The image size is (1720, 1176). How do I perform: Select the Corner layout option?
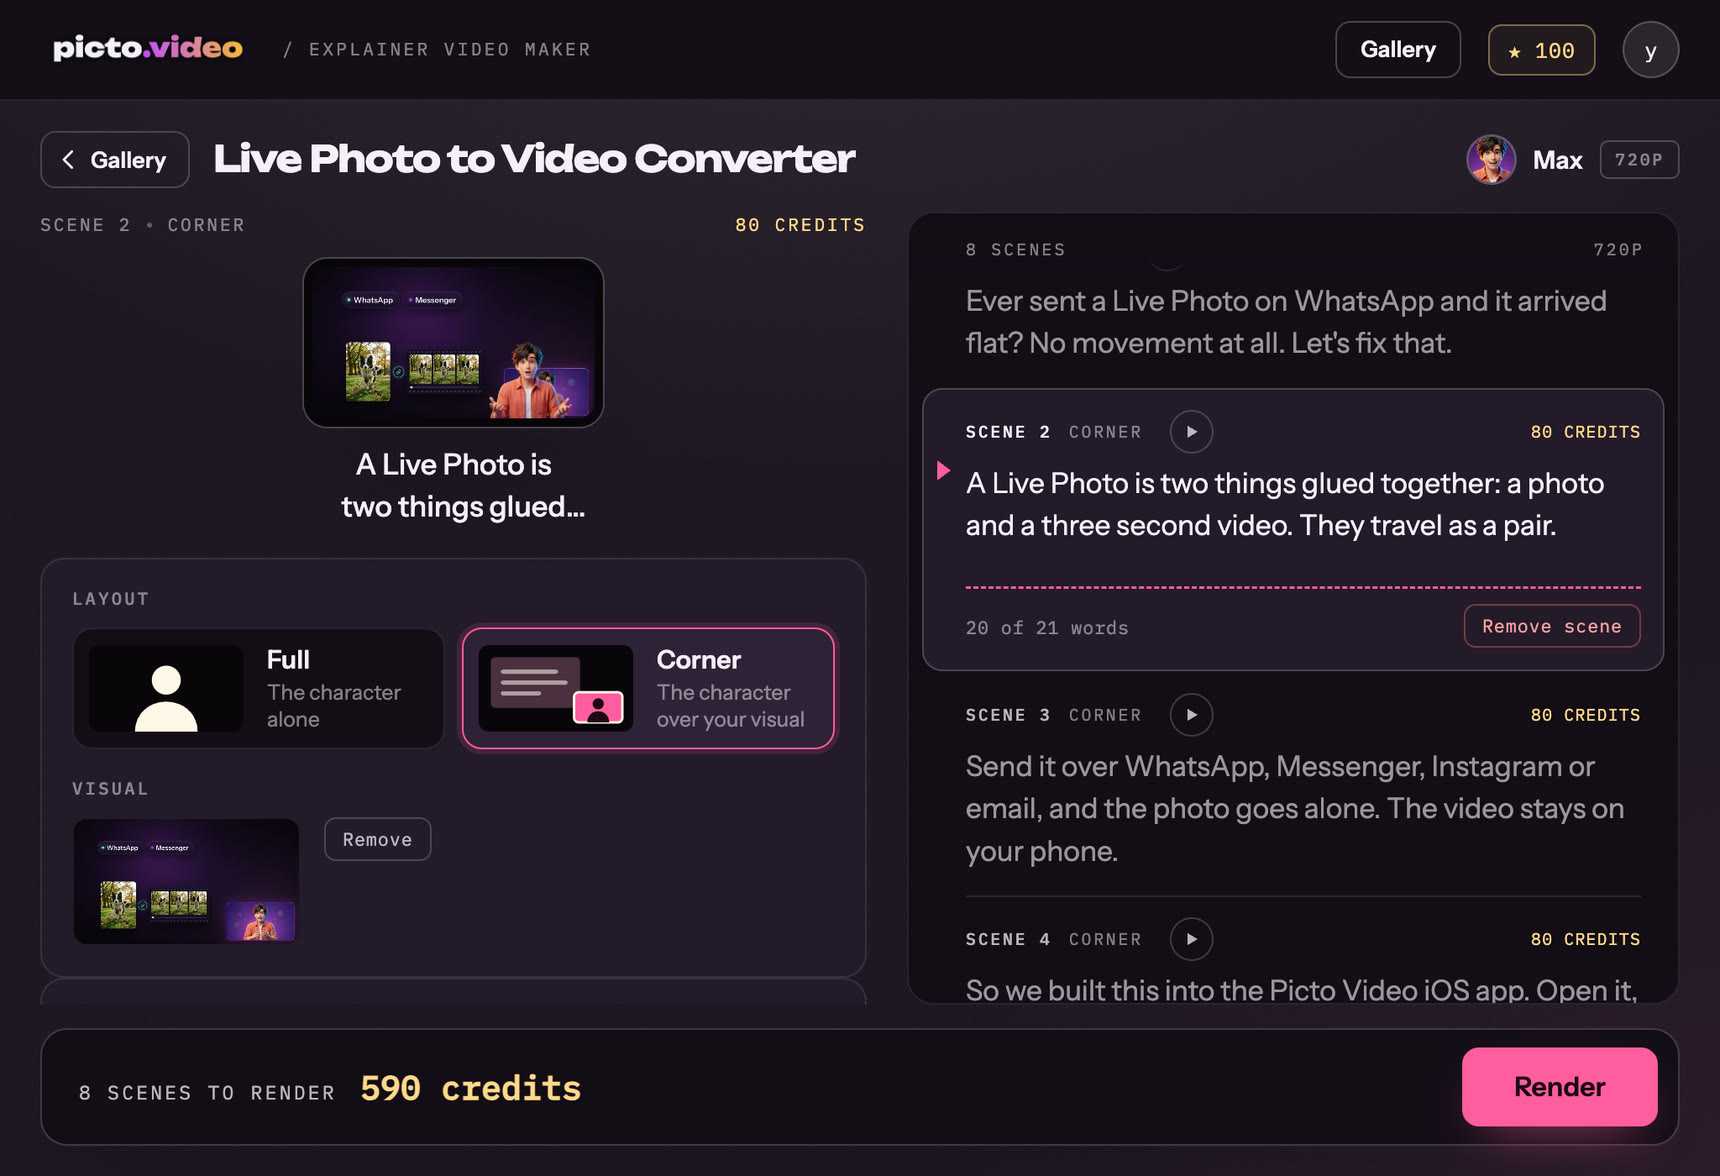click(x=648, y=688)
